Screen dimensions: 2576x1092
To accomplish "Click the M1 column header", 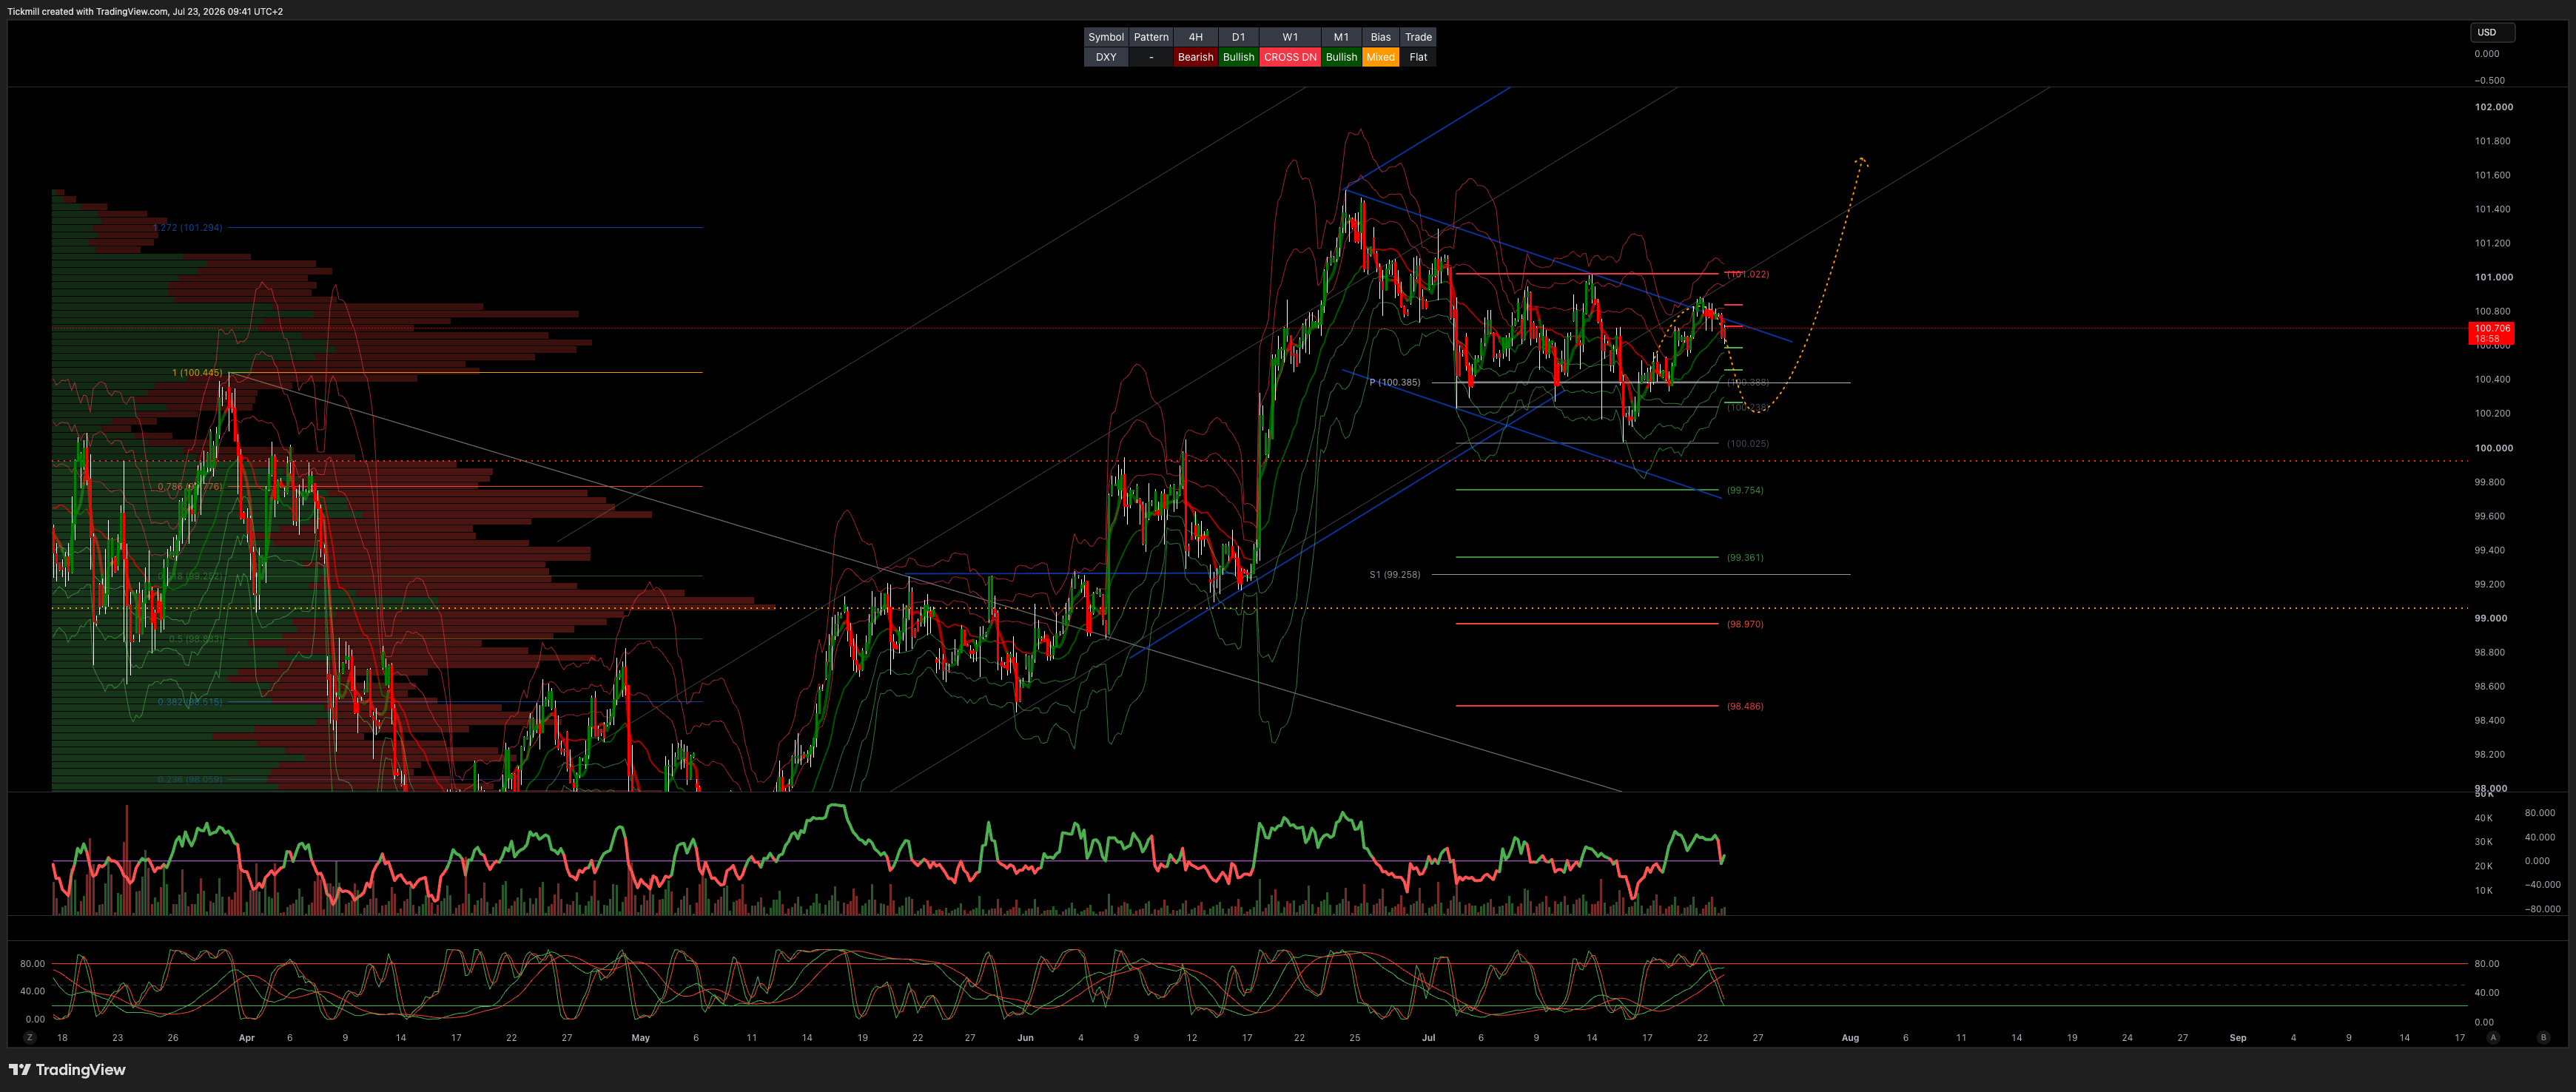I will point(1341,37).
